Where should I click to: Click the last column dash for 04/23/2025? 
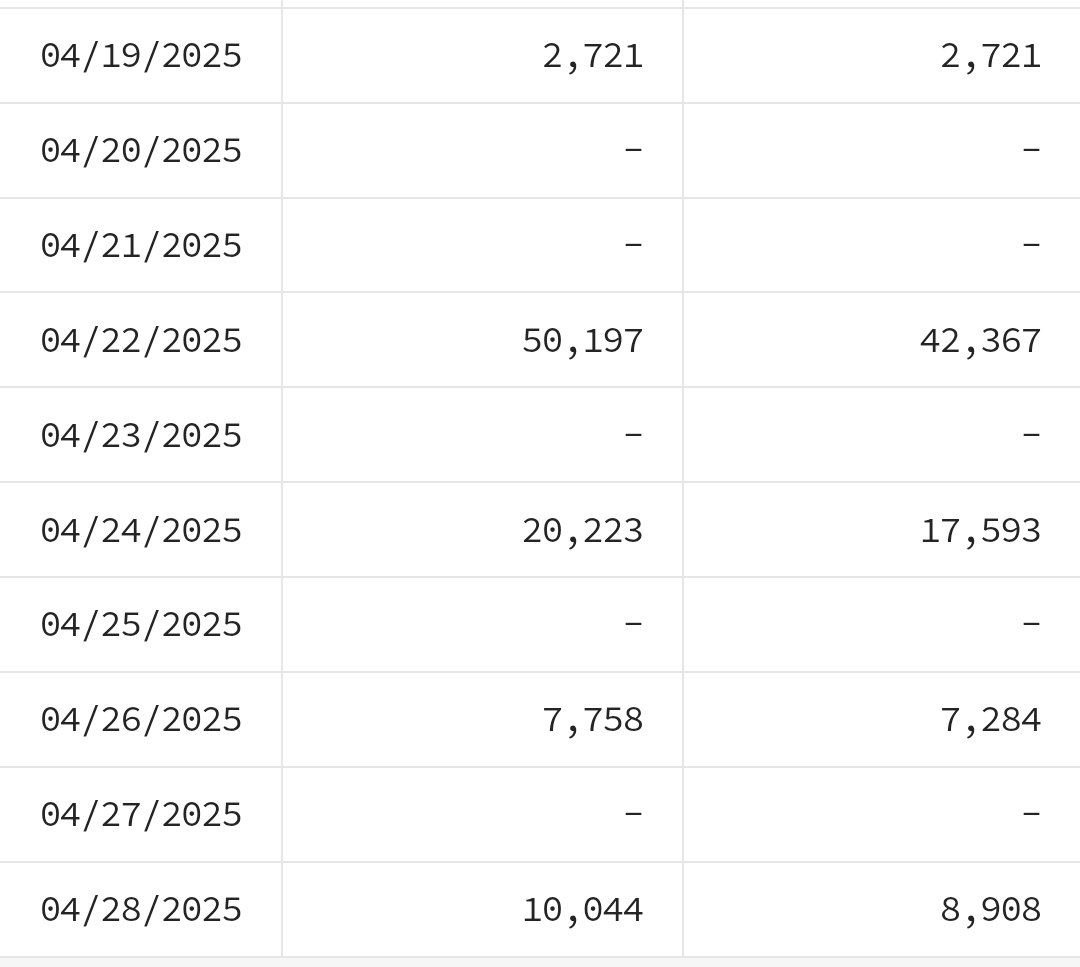pyautogui.click(x=1031, y=435)
